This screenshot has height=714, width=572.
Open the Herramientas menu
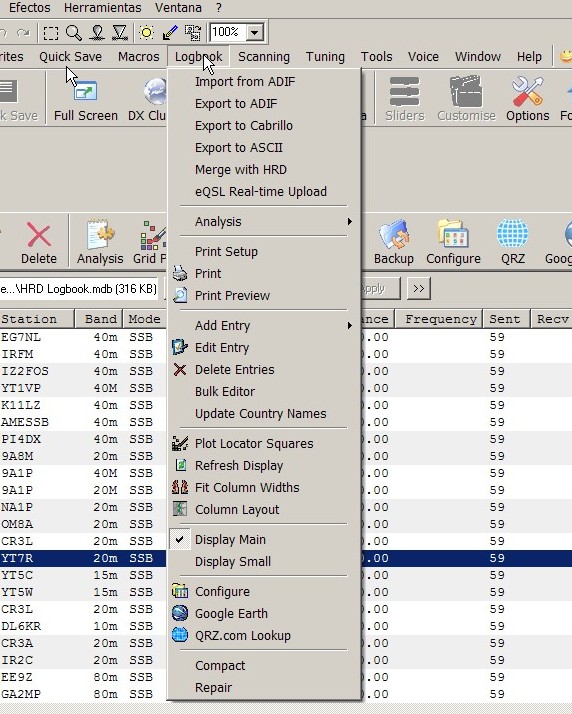coord(102,8)
